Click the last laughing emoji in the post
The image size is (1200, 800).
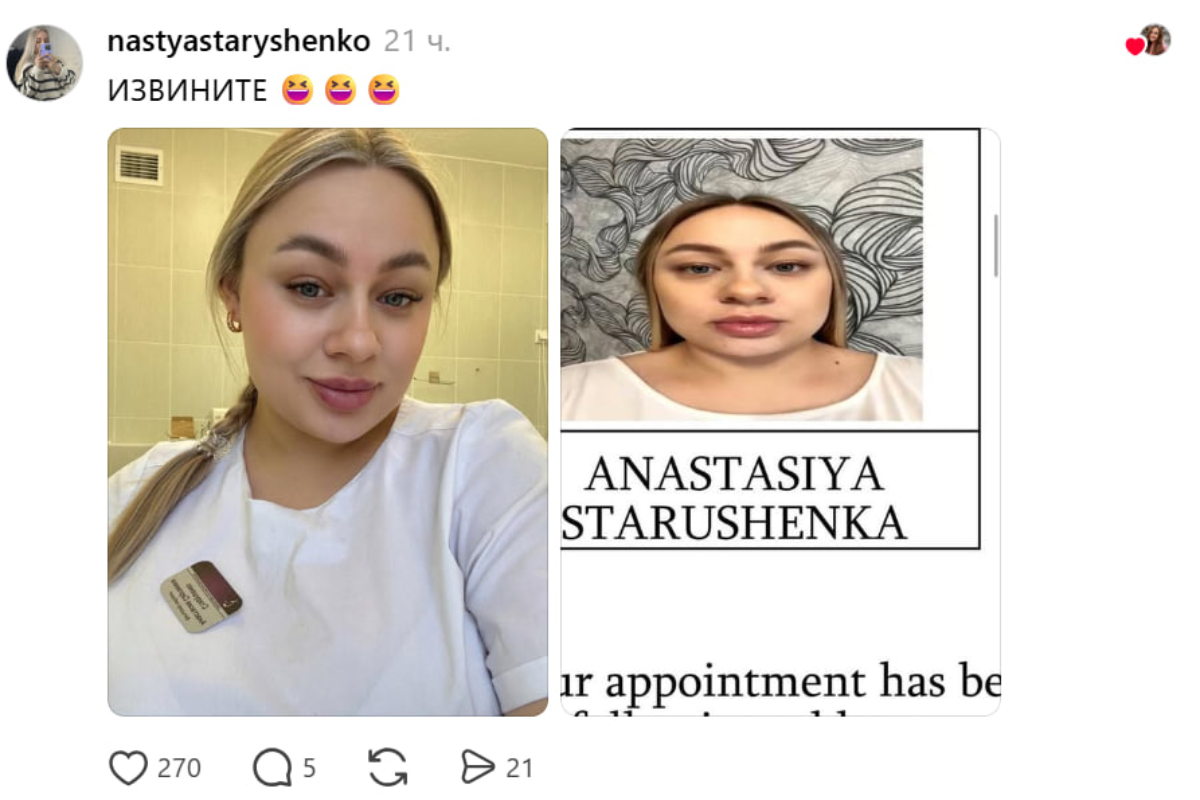(x=384, y=91)
